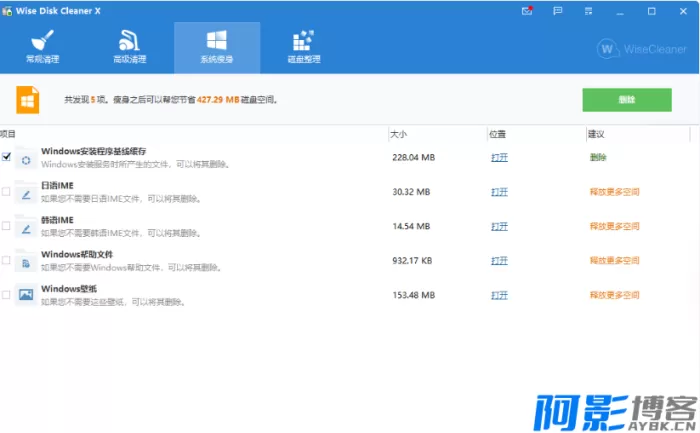This screenshot has height=433, width=700.
Task: Click the WiseCleaner logo
Action: coord(642,49)
